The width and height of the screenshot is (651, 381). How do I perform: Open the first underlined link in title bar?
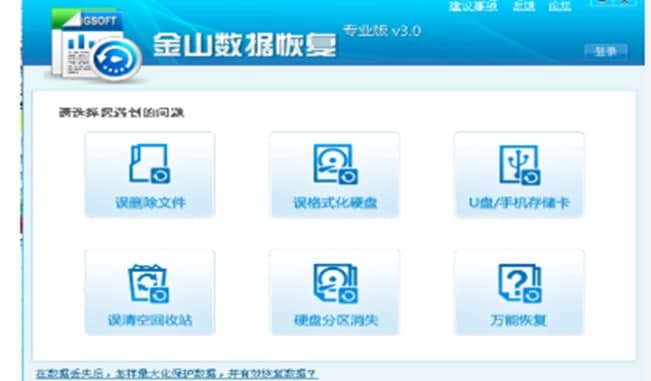473,6
